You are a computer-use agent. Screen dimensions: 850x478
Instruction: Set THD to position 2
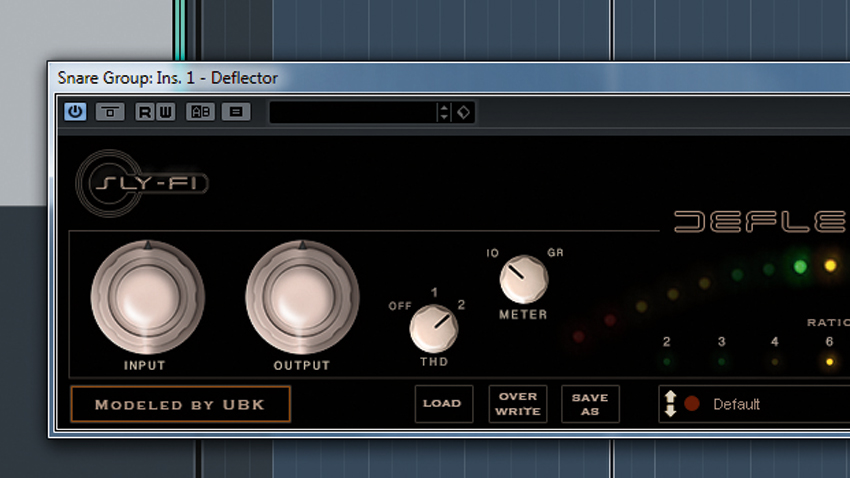(x=461, y=305)
